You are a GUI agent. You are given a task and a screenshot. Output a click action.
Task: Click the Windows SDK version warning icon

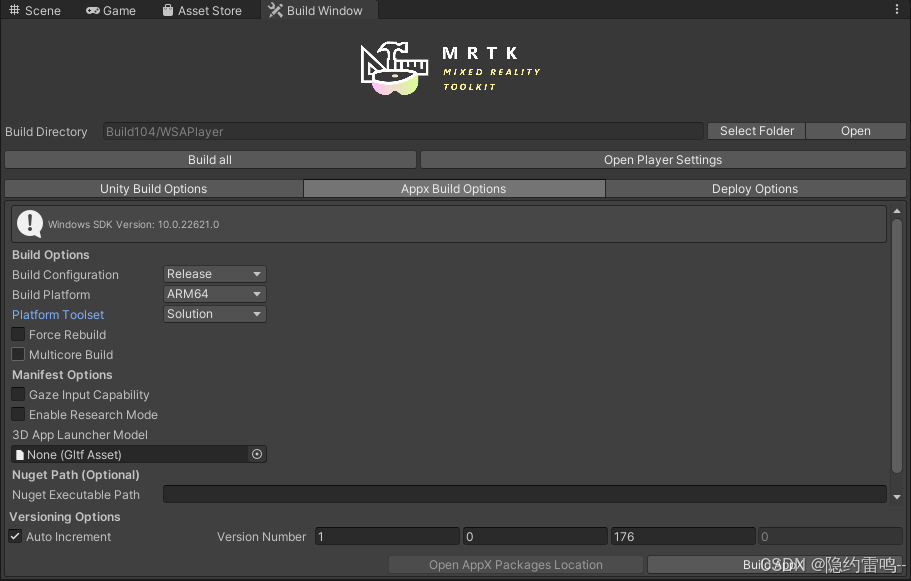(x=30, y=224)
